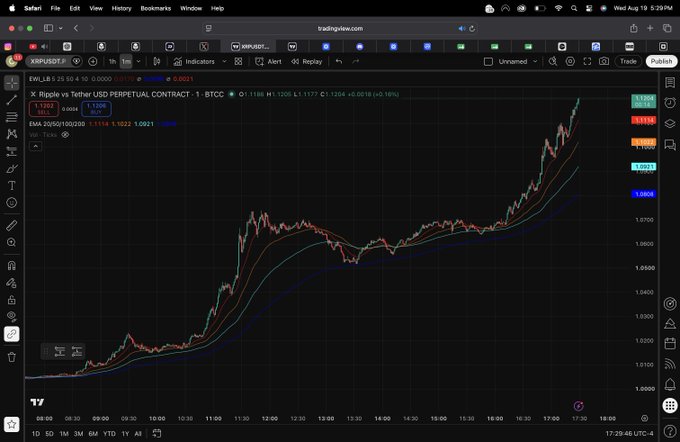Open the 17:29:46 UTC-4 timezone menu
The height and width of the screenshot is (442, 680).
(x=629, y=433)
